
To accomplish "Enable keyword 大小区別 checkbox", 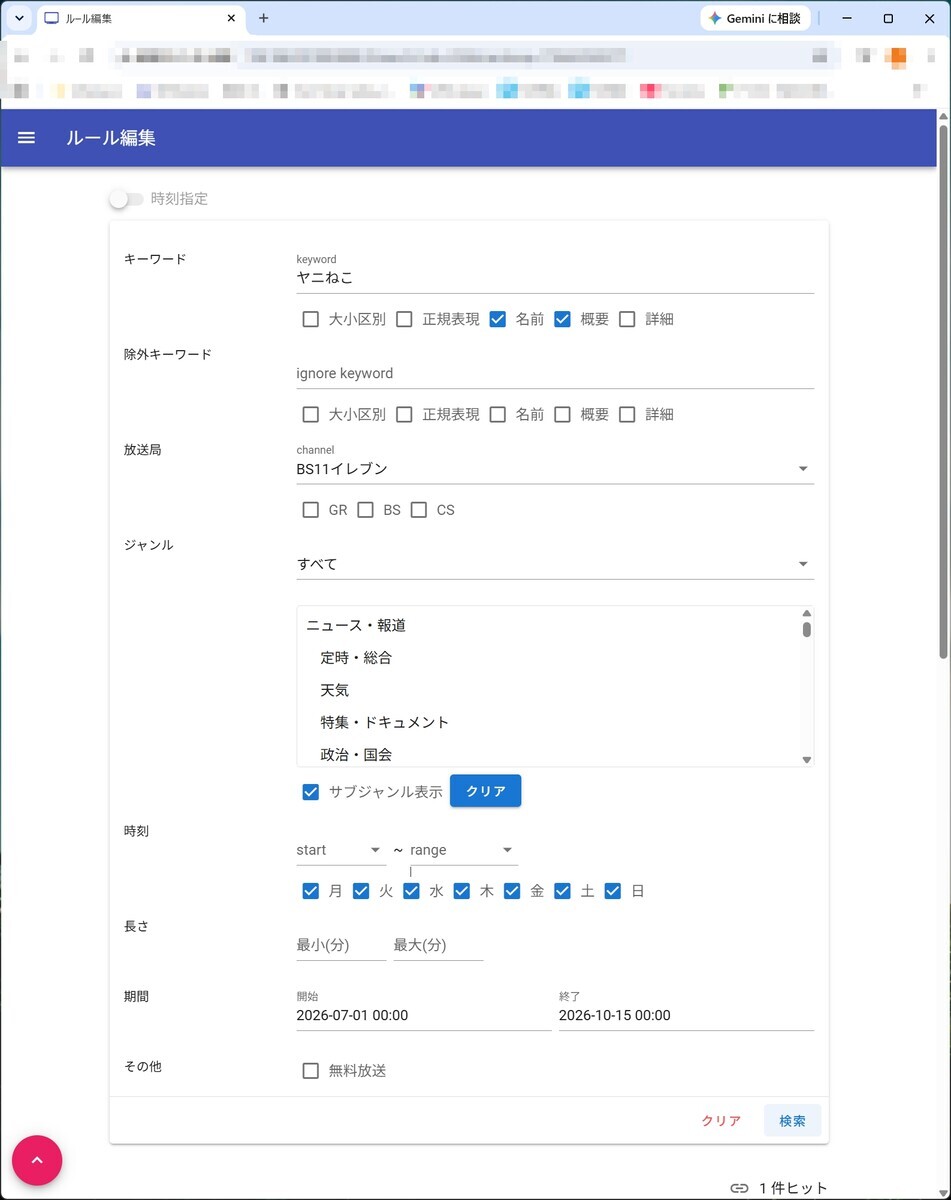I will click(311, 319).
